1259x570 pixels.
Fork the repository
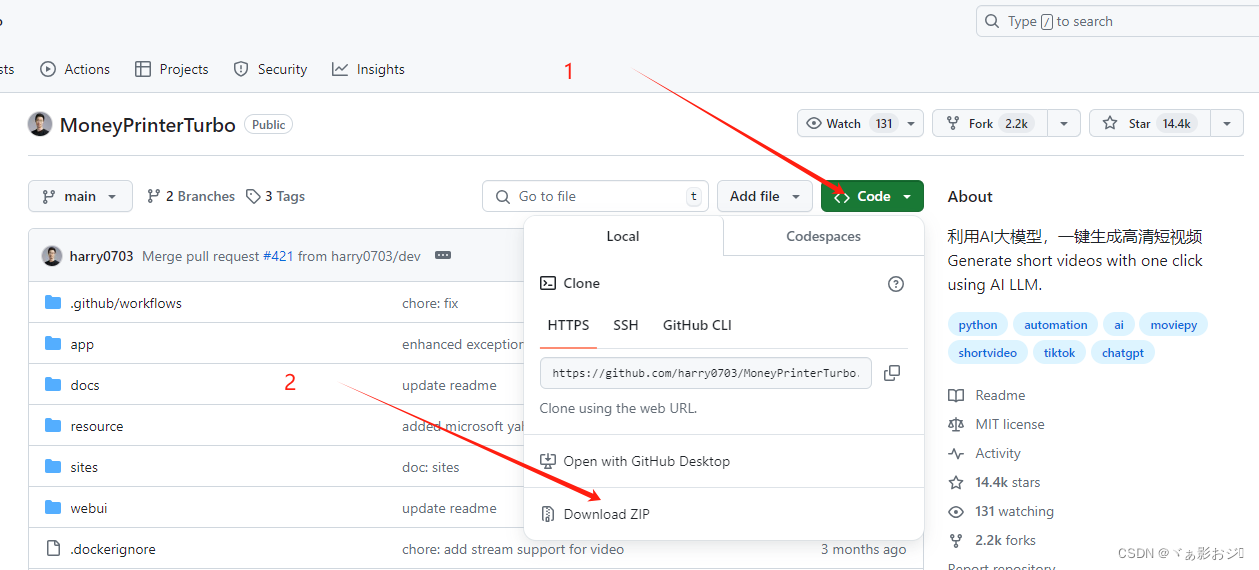[989, 123]
